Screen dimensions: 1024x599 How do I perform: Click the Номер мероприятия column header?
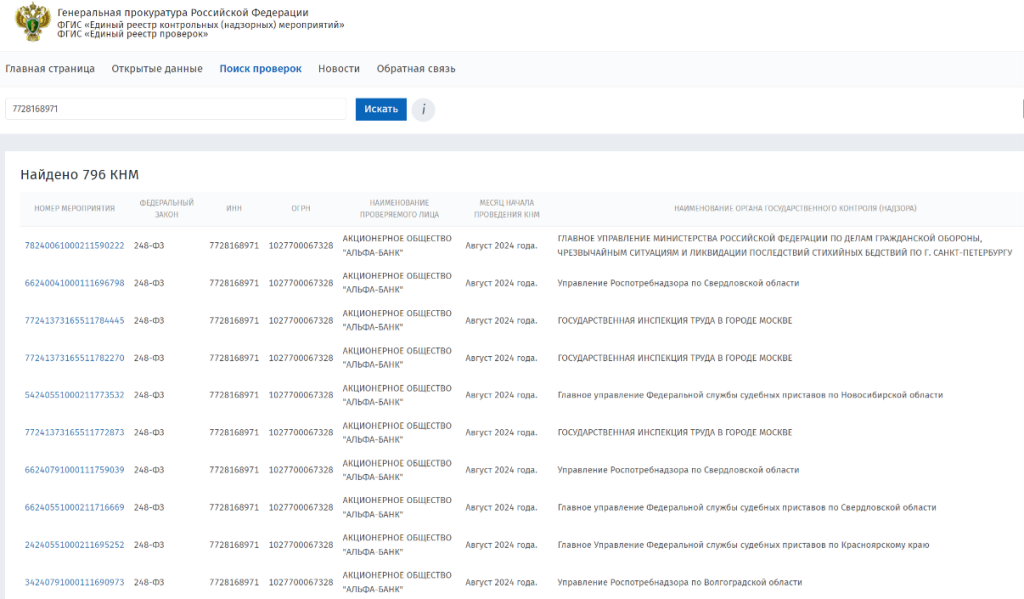(74, 209)
